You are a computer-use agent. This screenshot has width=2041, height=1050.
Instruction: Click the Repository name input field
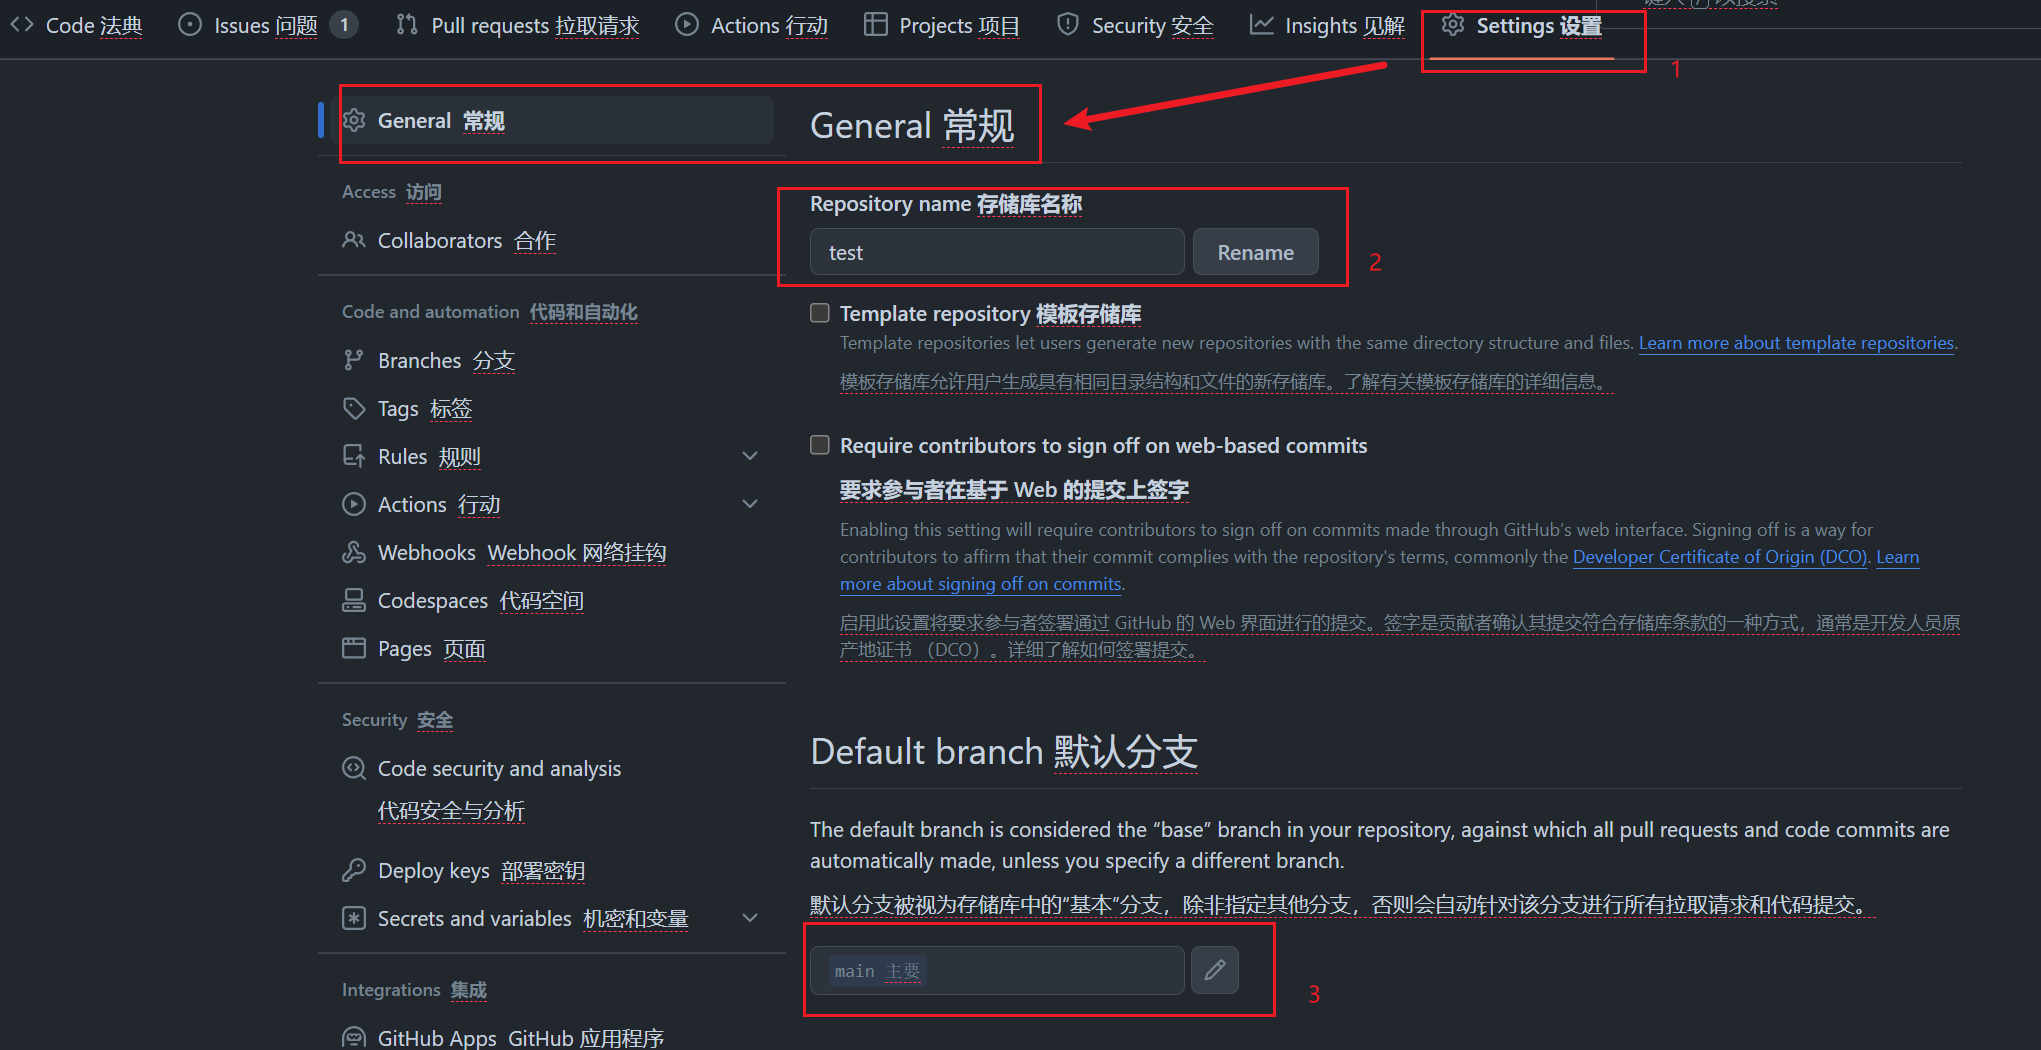[997, 252]
